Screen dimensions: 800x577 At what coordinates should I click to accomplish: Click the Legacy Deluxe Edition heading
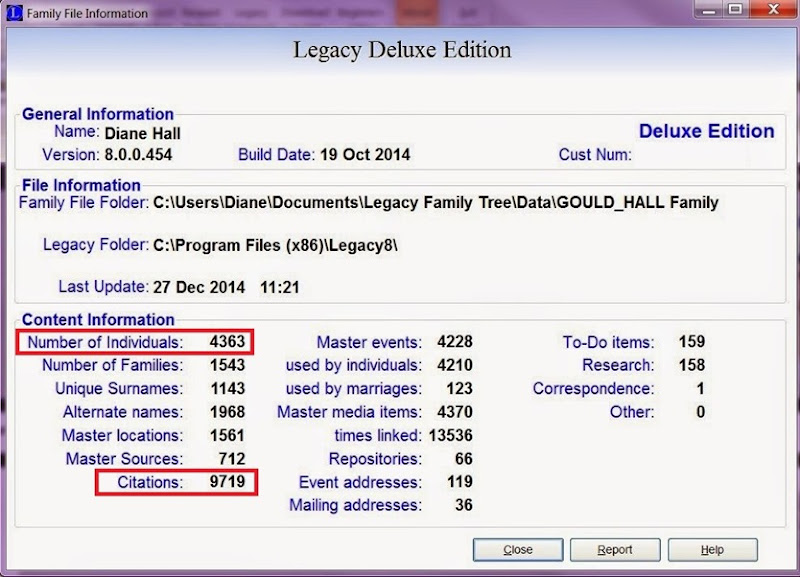tap(402, 49)
